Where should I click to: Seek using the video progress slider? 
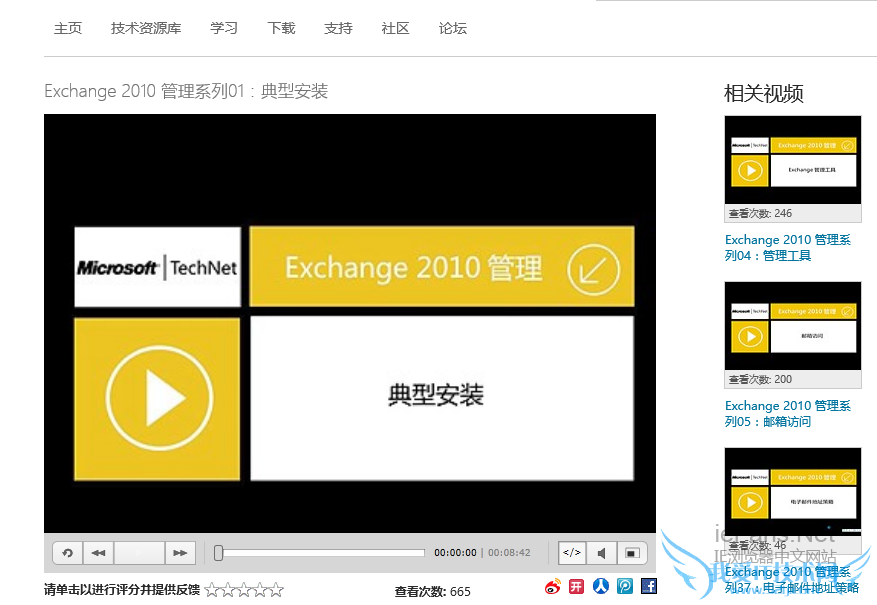click(320, 551)
